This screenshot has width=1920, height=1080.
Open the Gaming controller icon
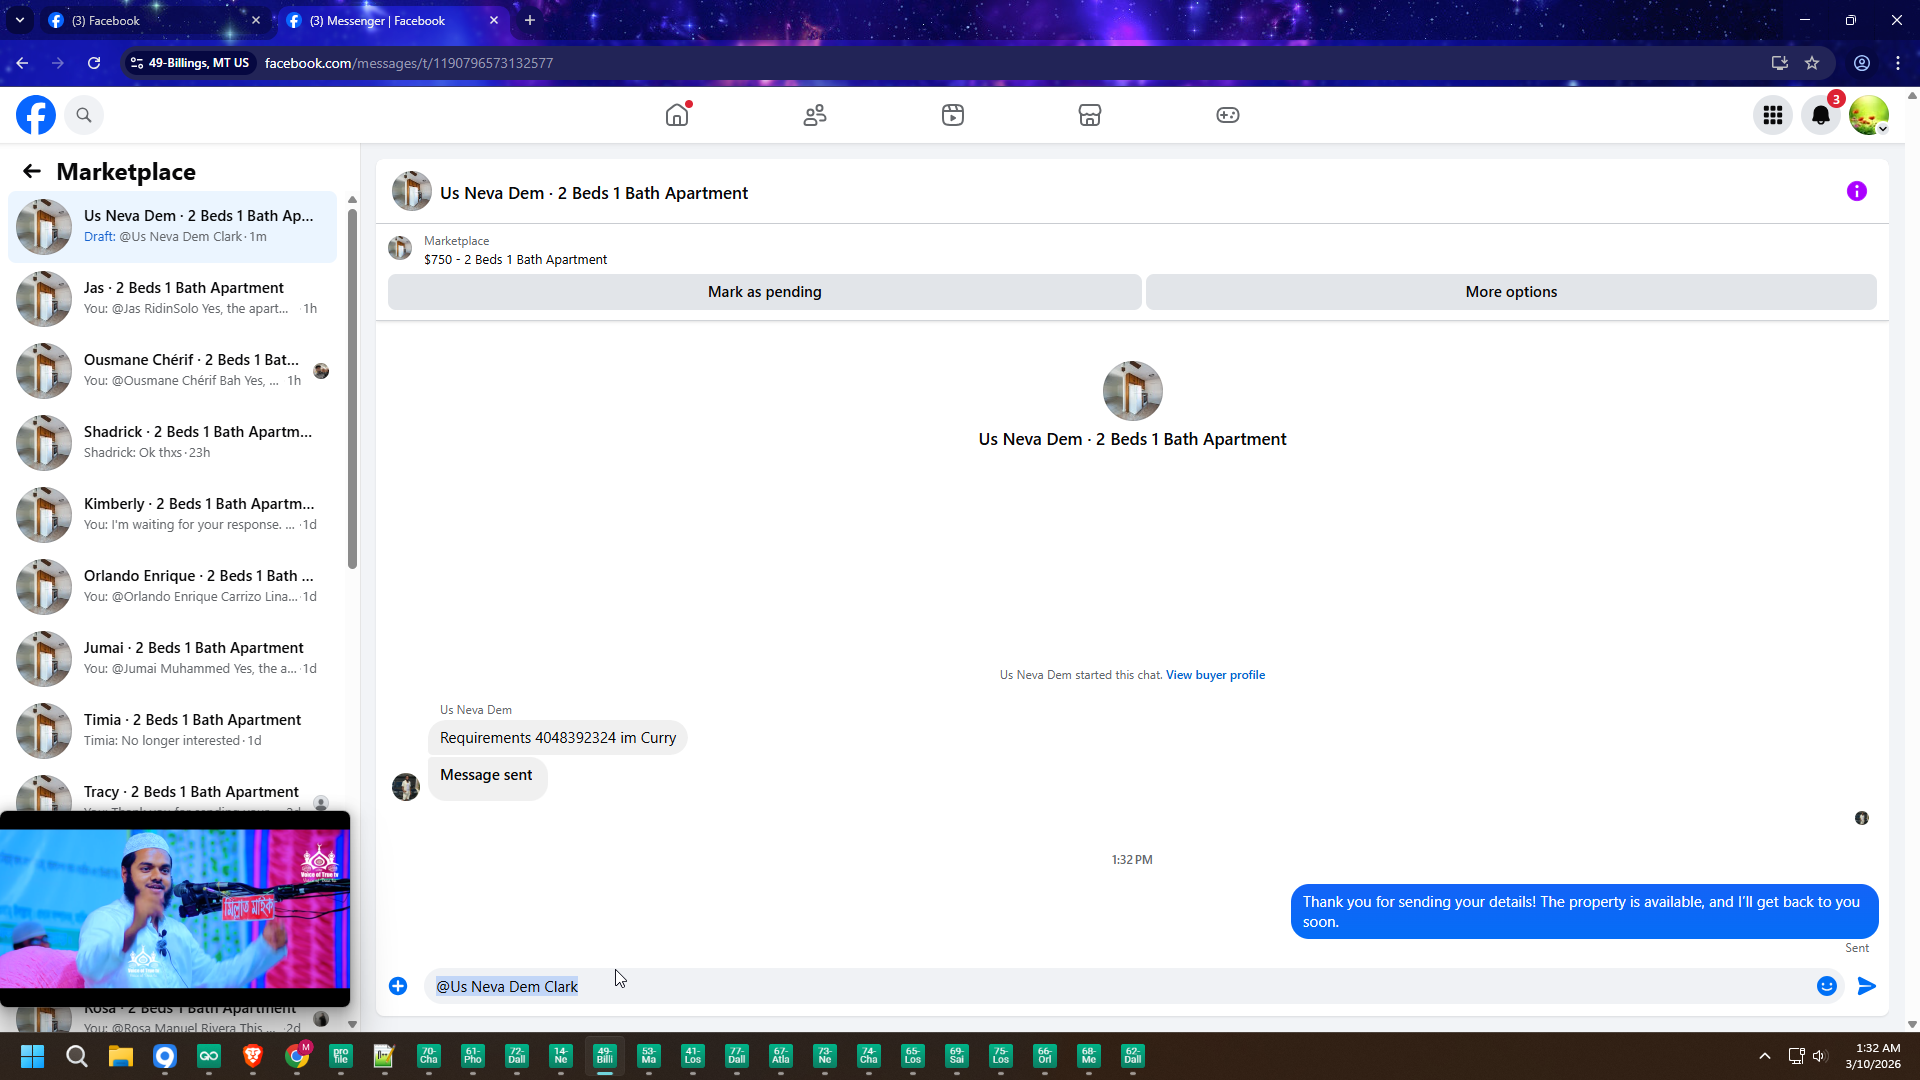point(1227,115)
